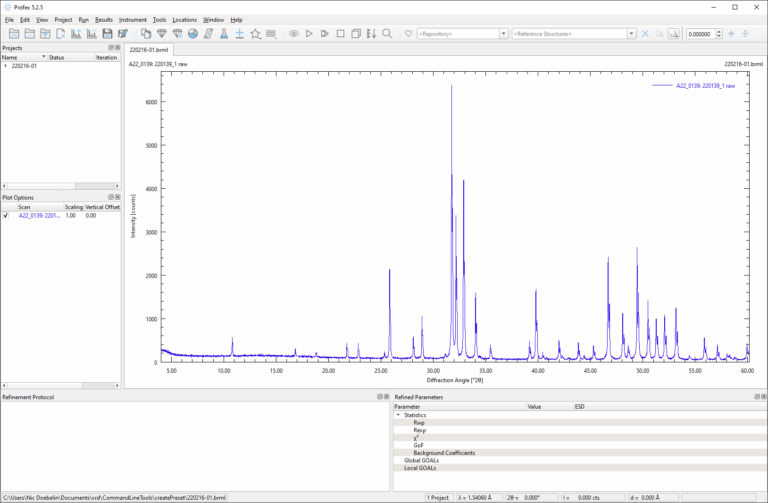Open the Instrument menu
The width and height of the screenshot is (768, 503).
132,19
